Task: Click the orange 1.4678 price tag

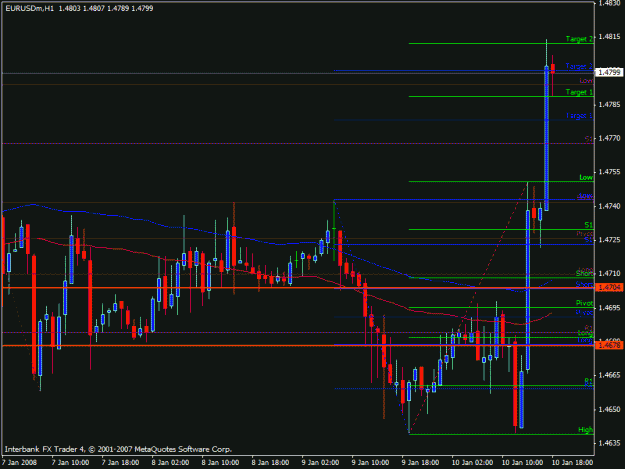Action: point(609,345)
